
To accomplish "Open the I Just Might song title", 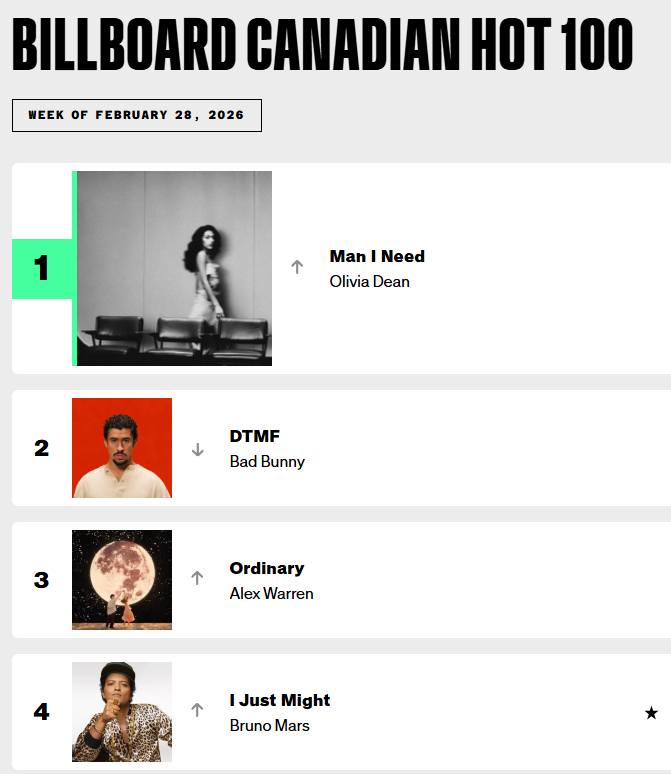I will click(x=280, y=700).
